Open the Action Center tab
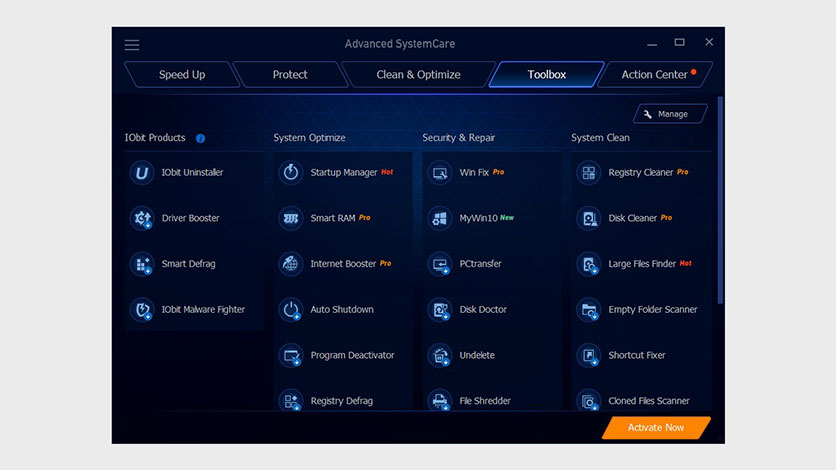Screen dimensions: 836x470 [654, 75]
